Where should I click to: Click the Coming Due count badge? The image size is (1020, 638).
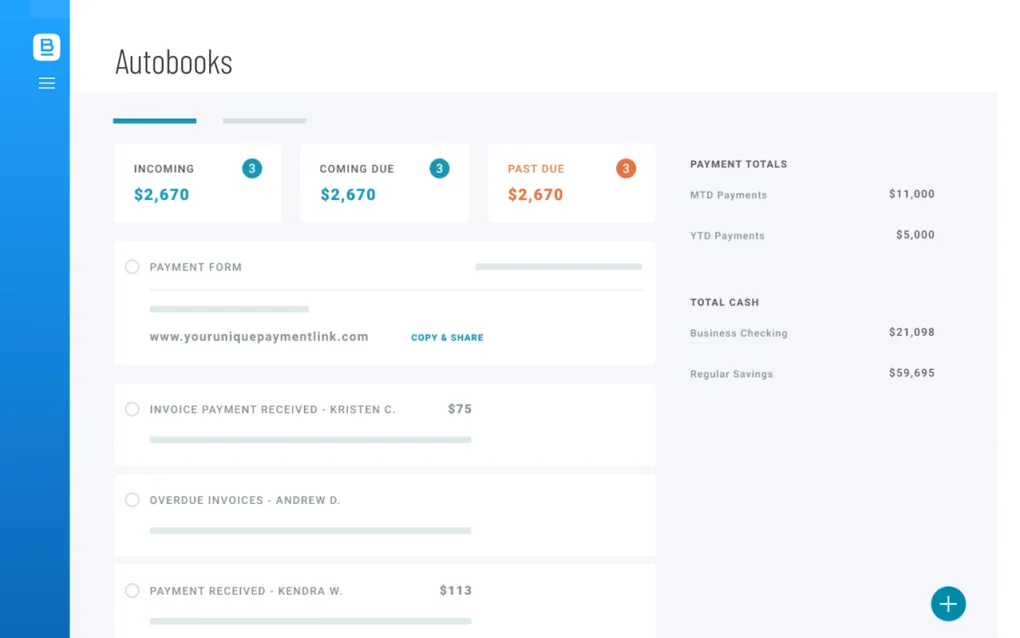coord(439,169)
